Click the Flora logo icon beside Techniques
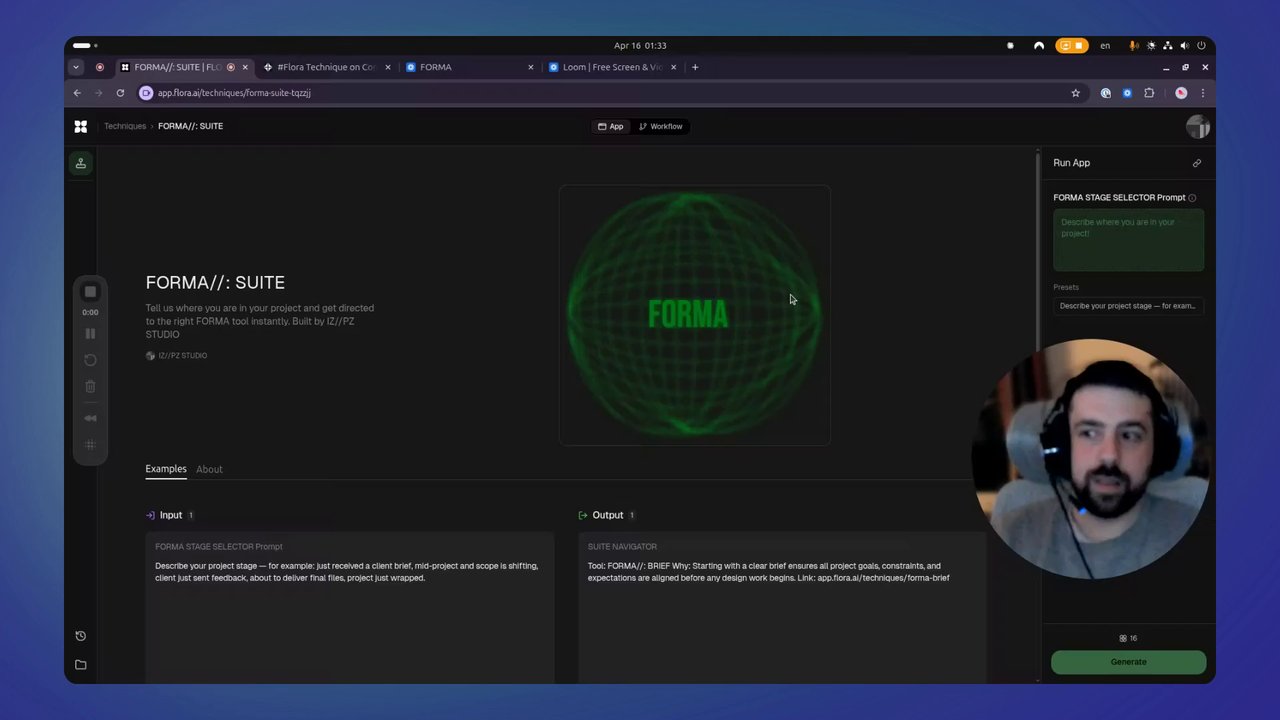 point(81,126)
